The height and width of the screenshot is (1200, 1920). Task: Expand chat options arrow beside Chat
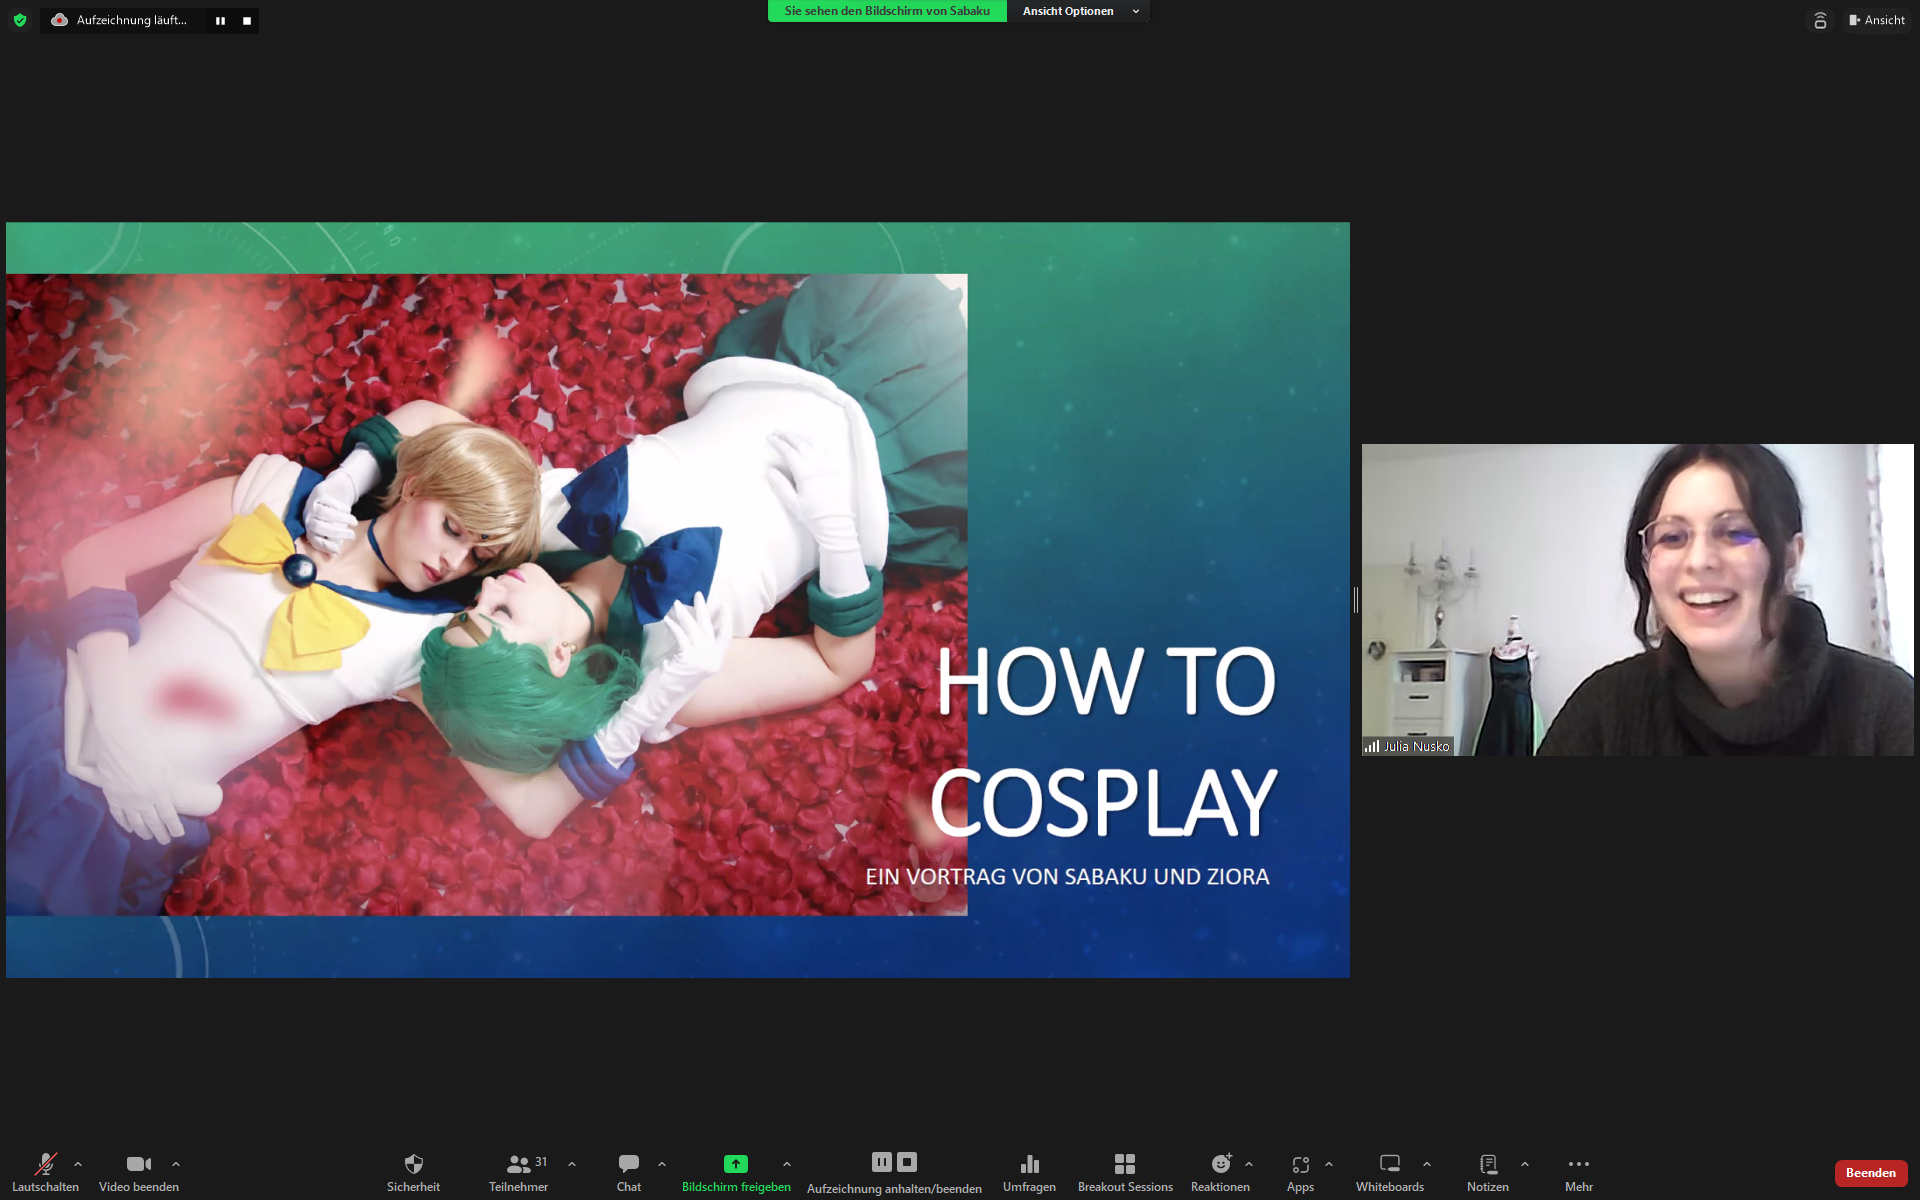pos(662,1164)
